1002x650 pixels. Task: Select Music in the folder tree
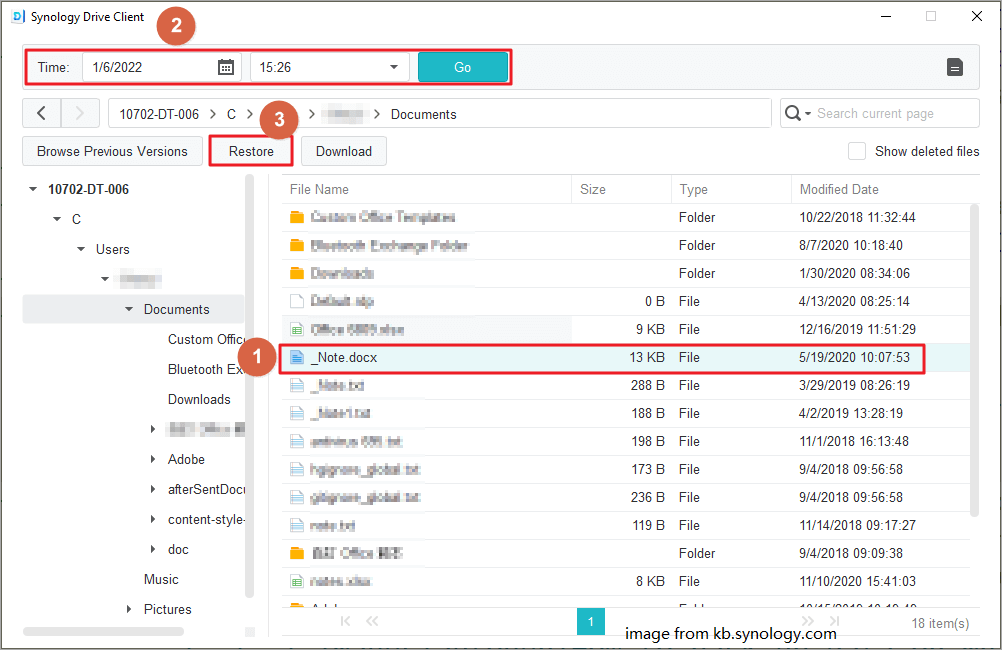[161, 579]
